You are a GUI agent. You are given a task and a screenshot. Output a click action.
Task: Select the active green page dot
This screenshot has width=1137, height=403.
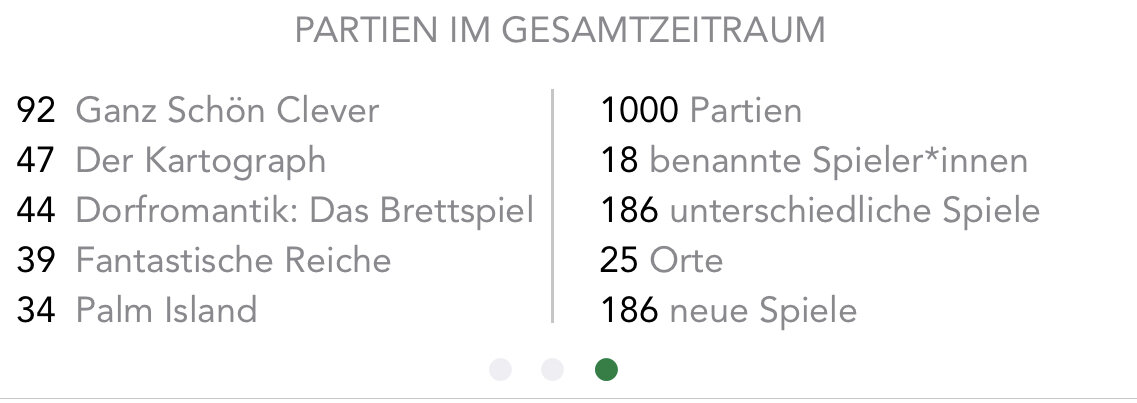[x=605, y=370]
